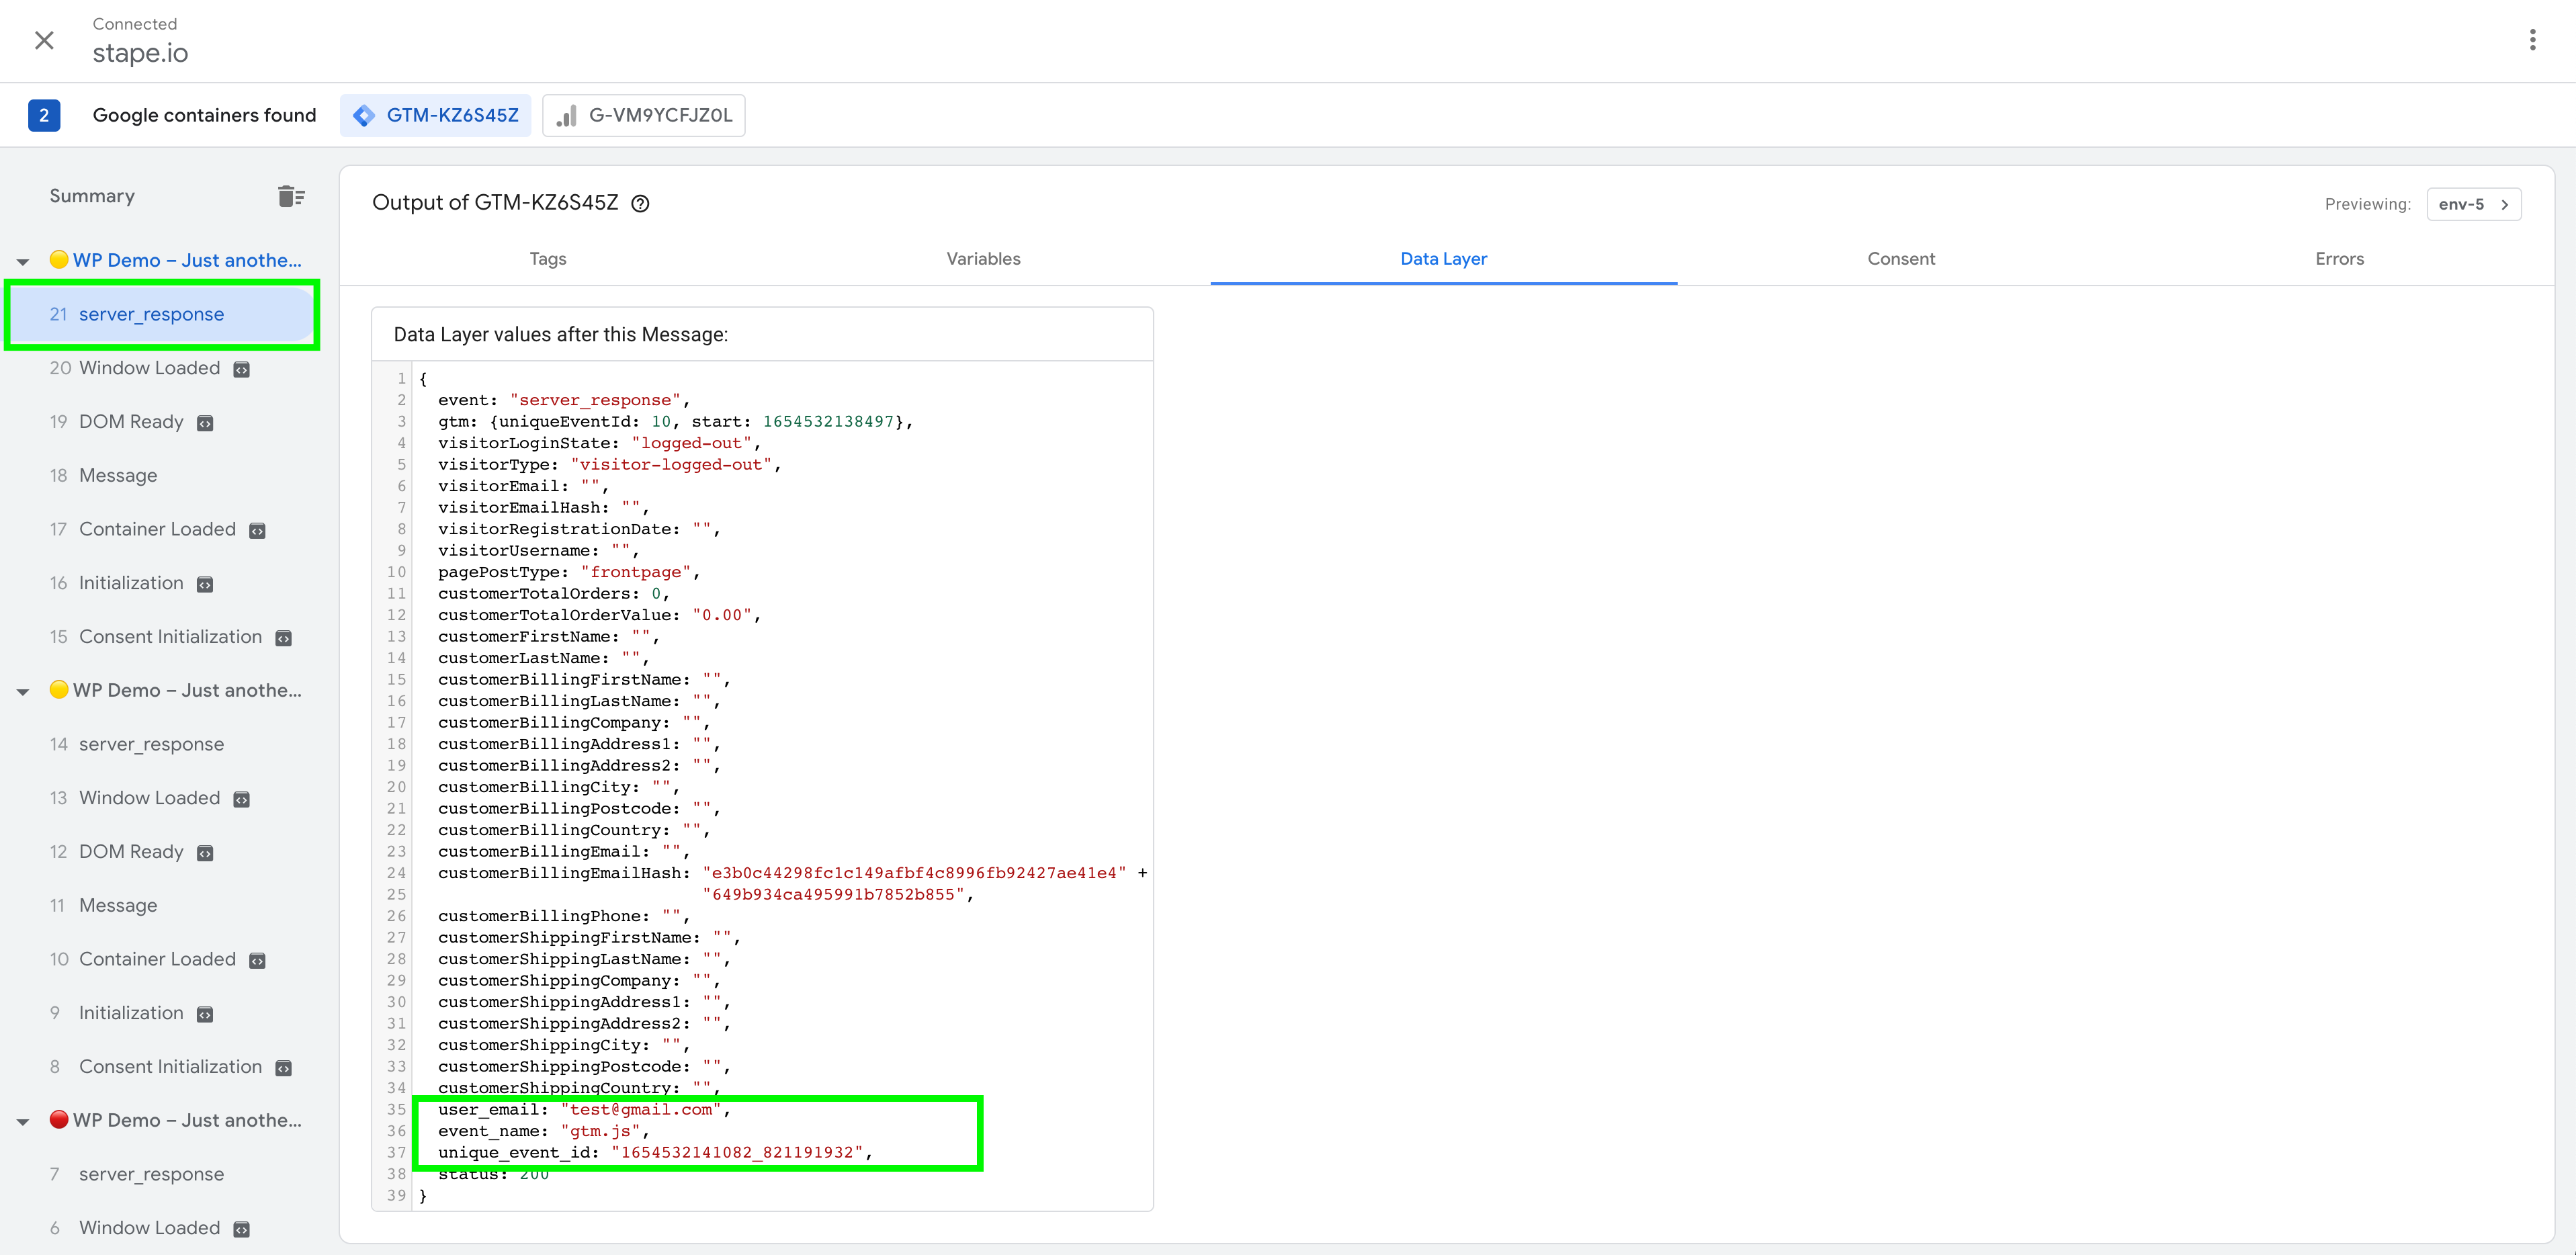Collapse the top WP Demo yellow dot item

(x=23, y=258)
